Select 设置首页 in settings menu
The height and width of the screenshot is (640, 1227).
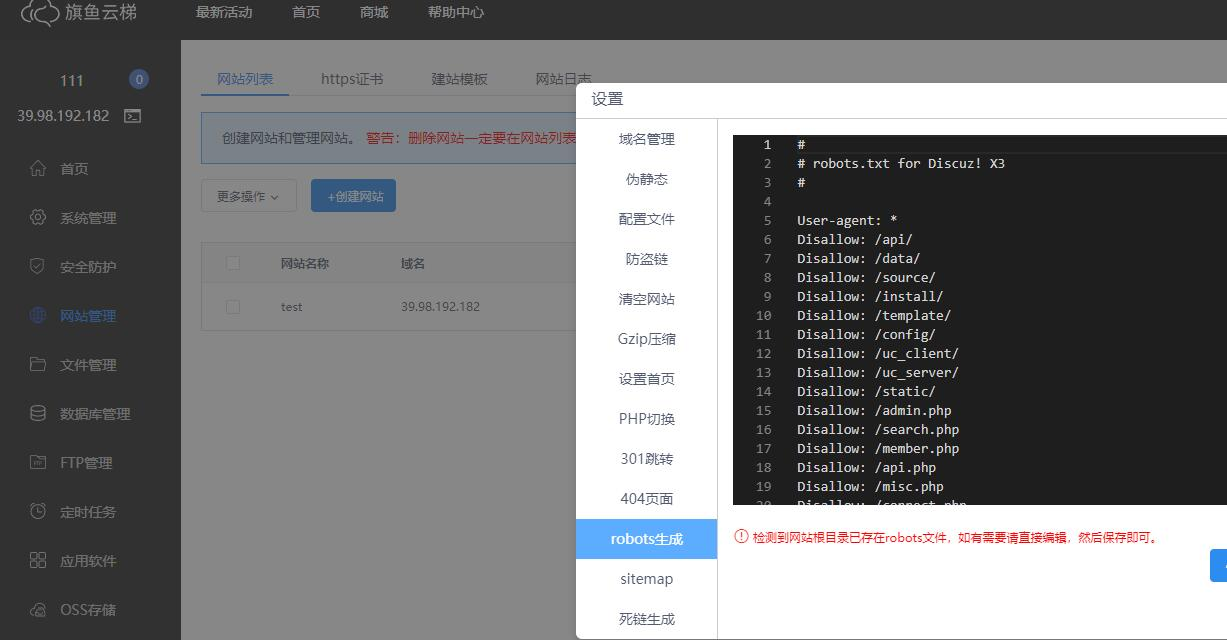pyautogui.click(x=647, y=379)
